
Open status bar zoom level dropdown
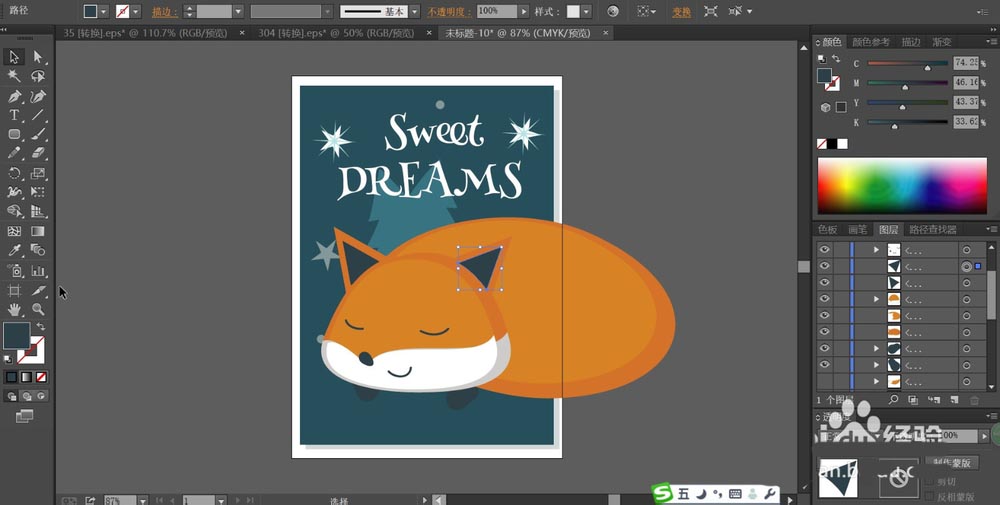[143, 501]
